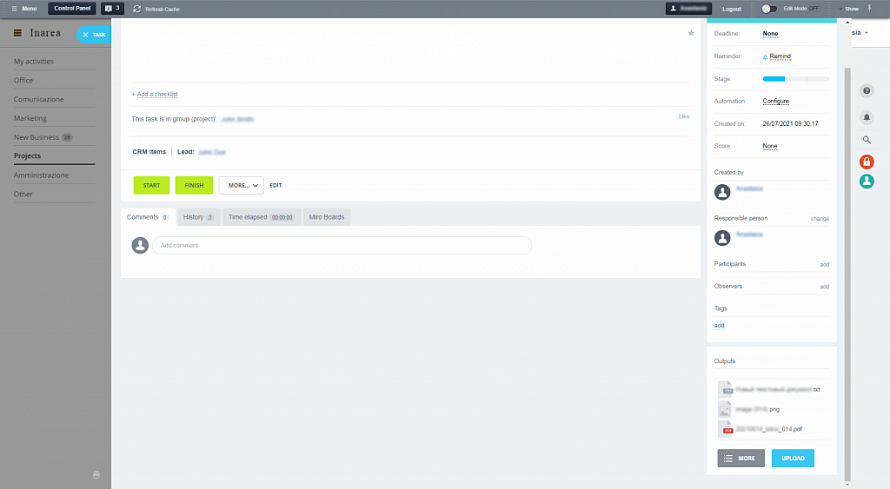
Task: Click the blue UPLOAD button
Action: coord(792,458)
